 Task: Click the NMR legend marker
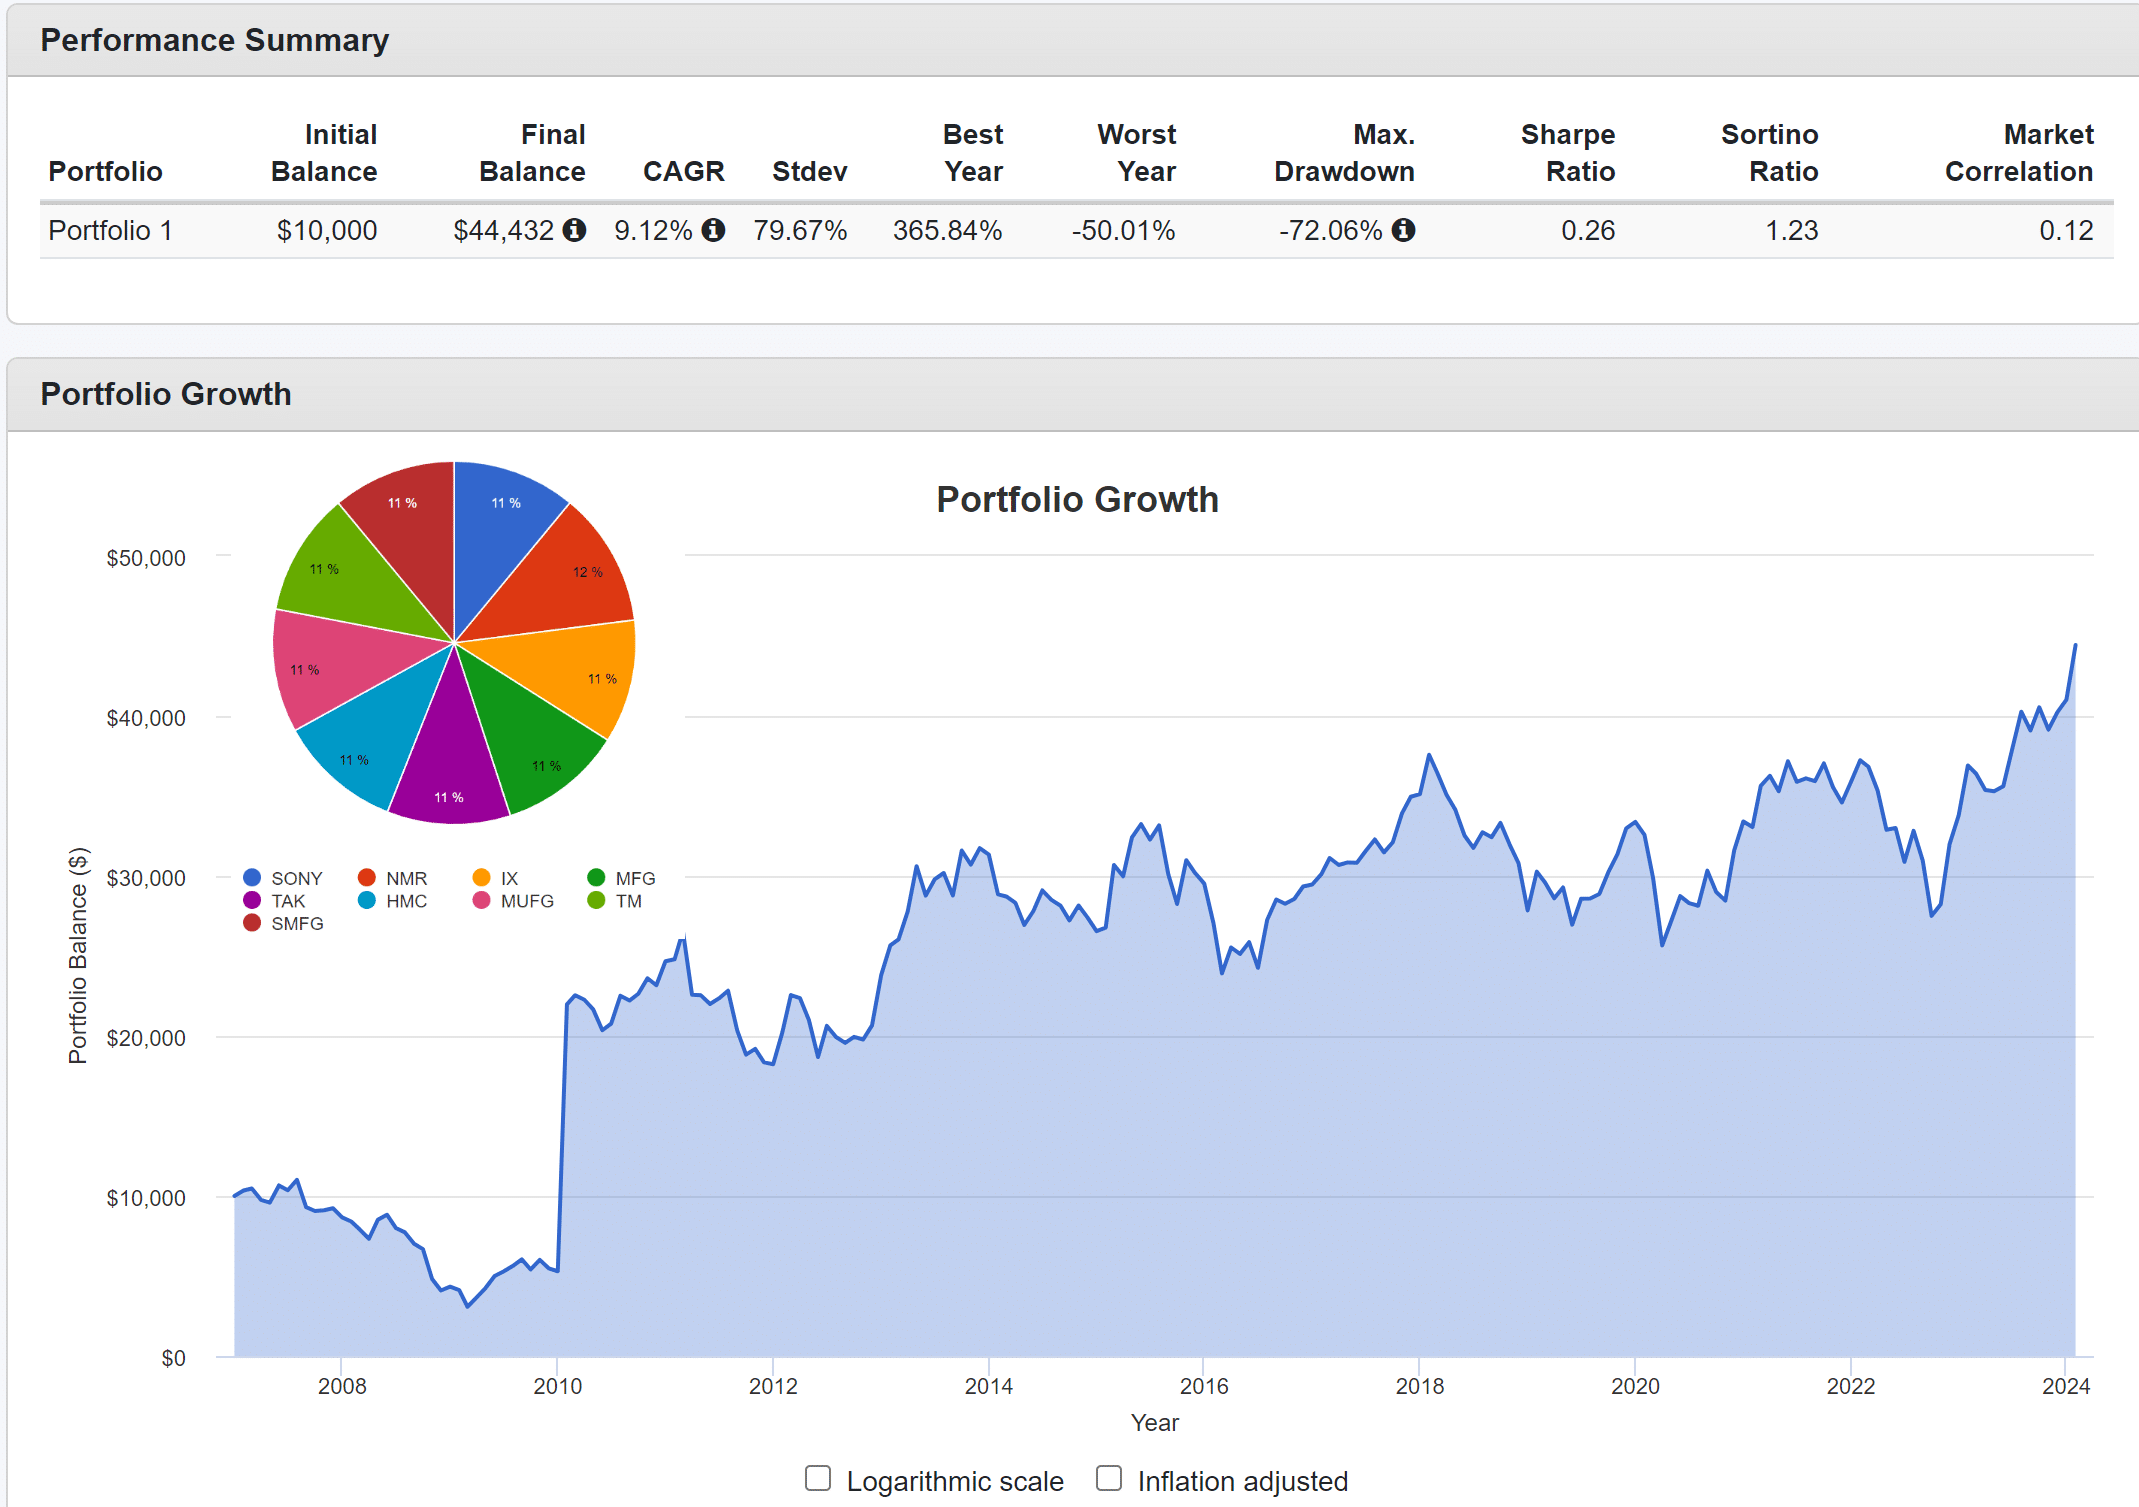pyautogui.click(x=367, y=878)
